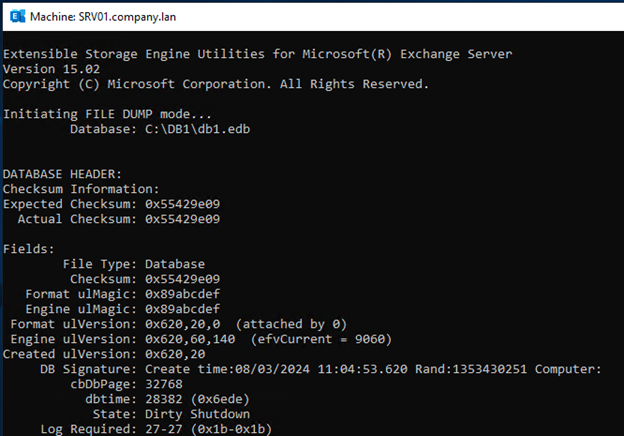Screen dimensions: 624x436
Task: Click the cbDbPage value 32768
Action: coord(164,384)
